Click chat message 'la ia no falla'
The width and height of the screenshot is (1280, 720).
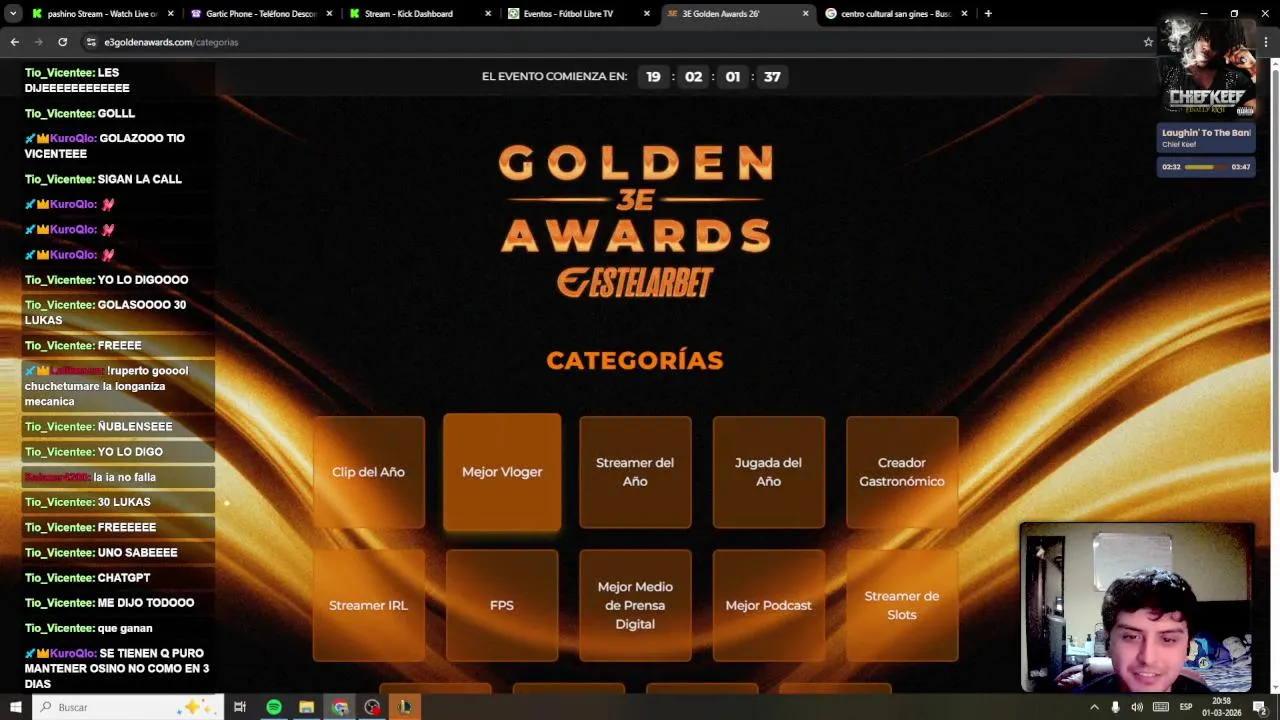(124, 477)
